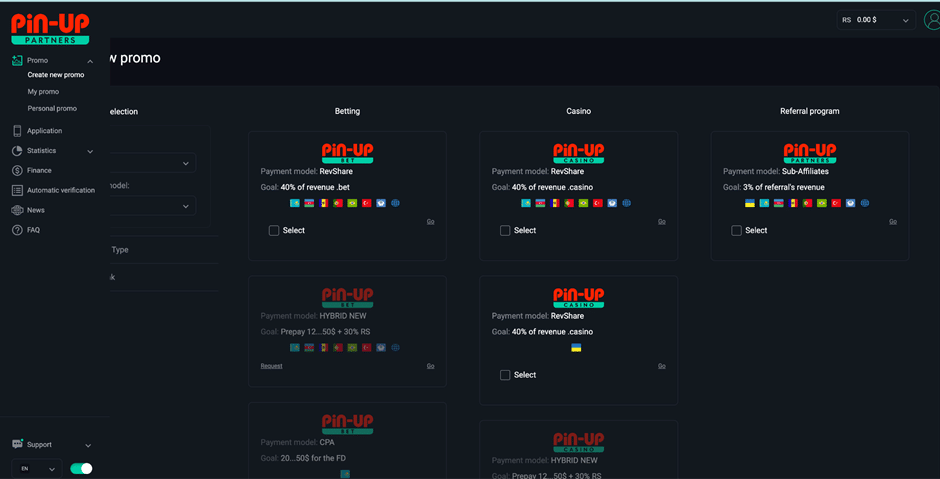This screenshot has width=940, height=479.
Task: Click Brazil flag on the multi-flag Casino RevShare card
Action: pos(583,203)
